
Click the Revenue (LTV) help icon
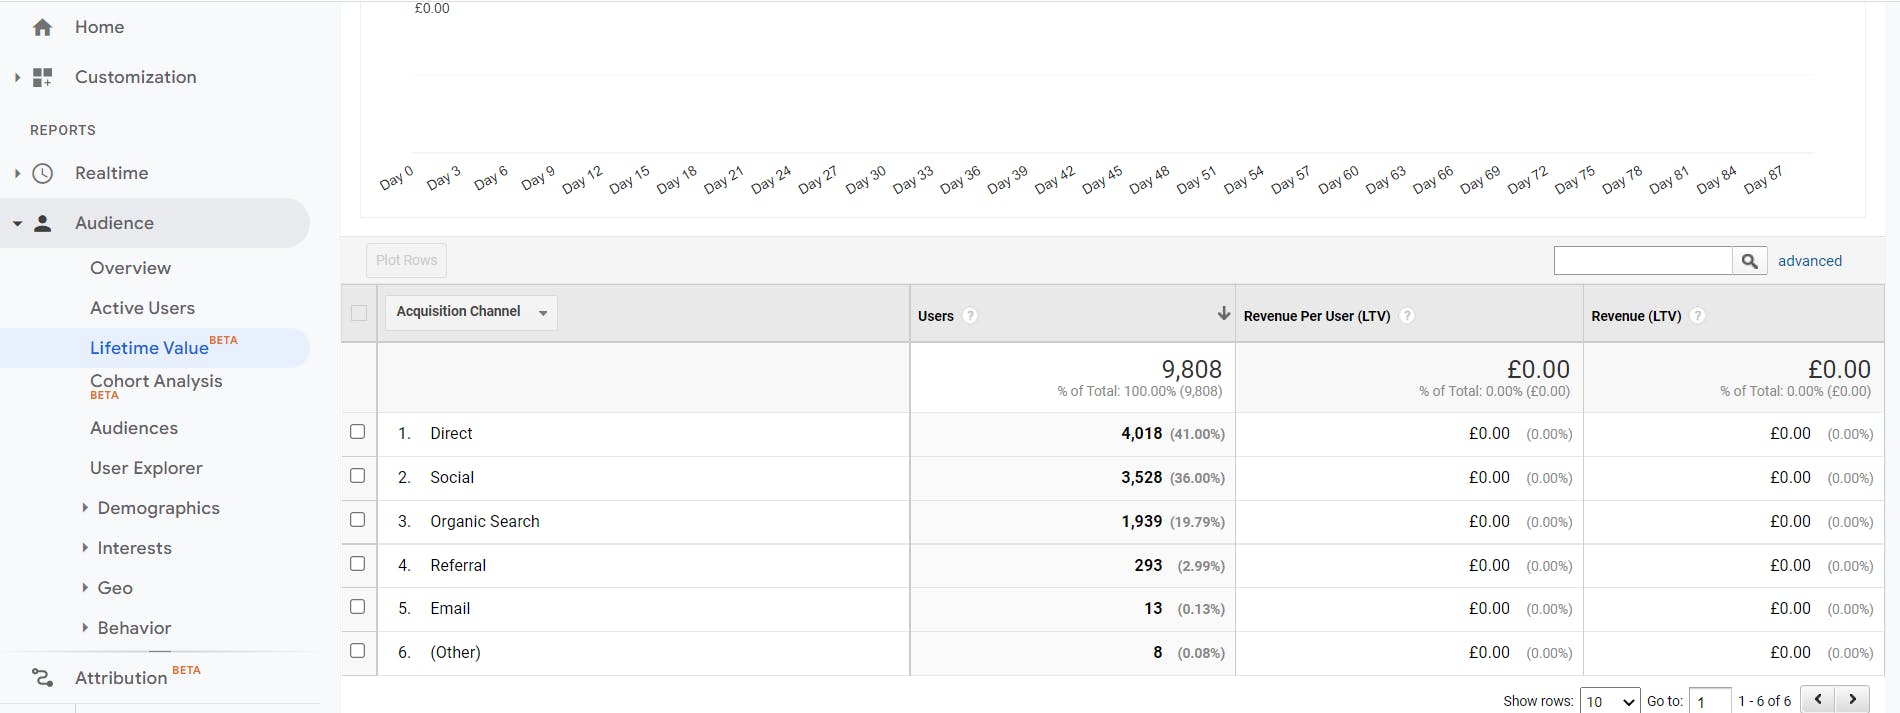pos(1697,316)
